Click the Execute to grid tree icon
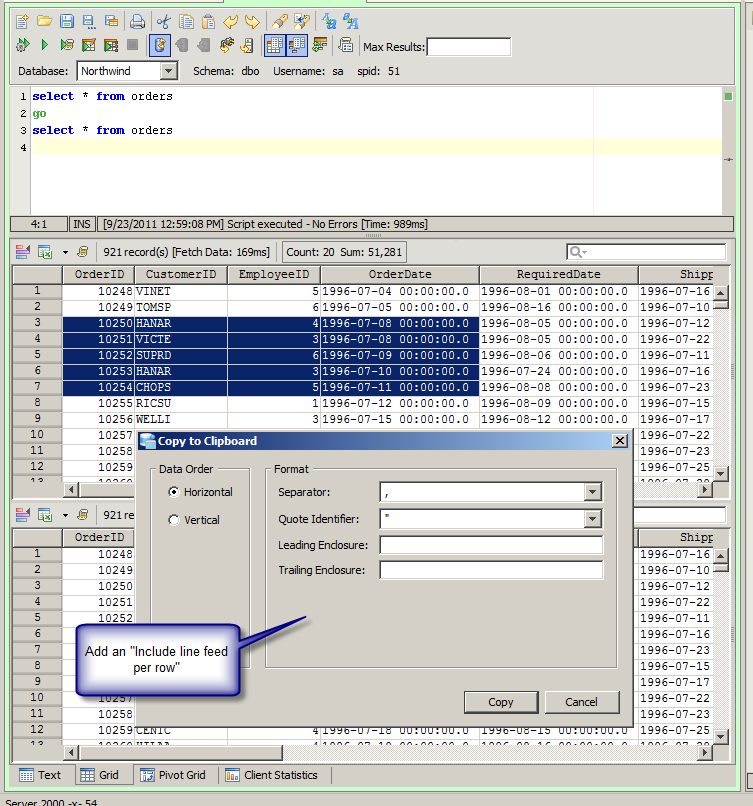 111,45
